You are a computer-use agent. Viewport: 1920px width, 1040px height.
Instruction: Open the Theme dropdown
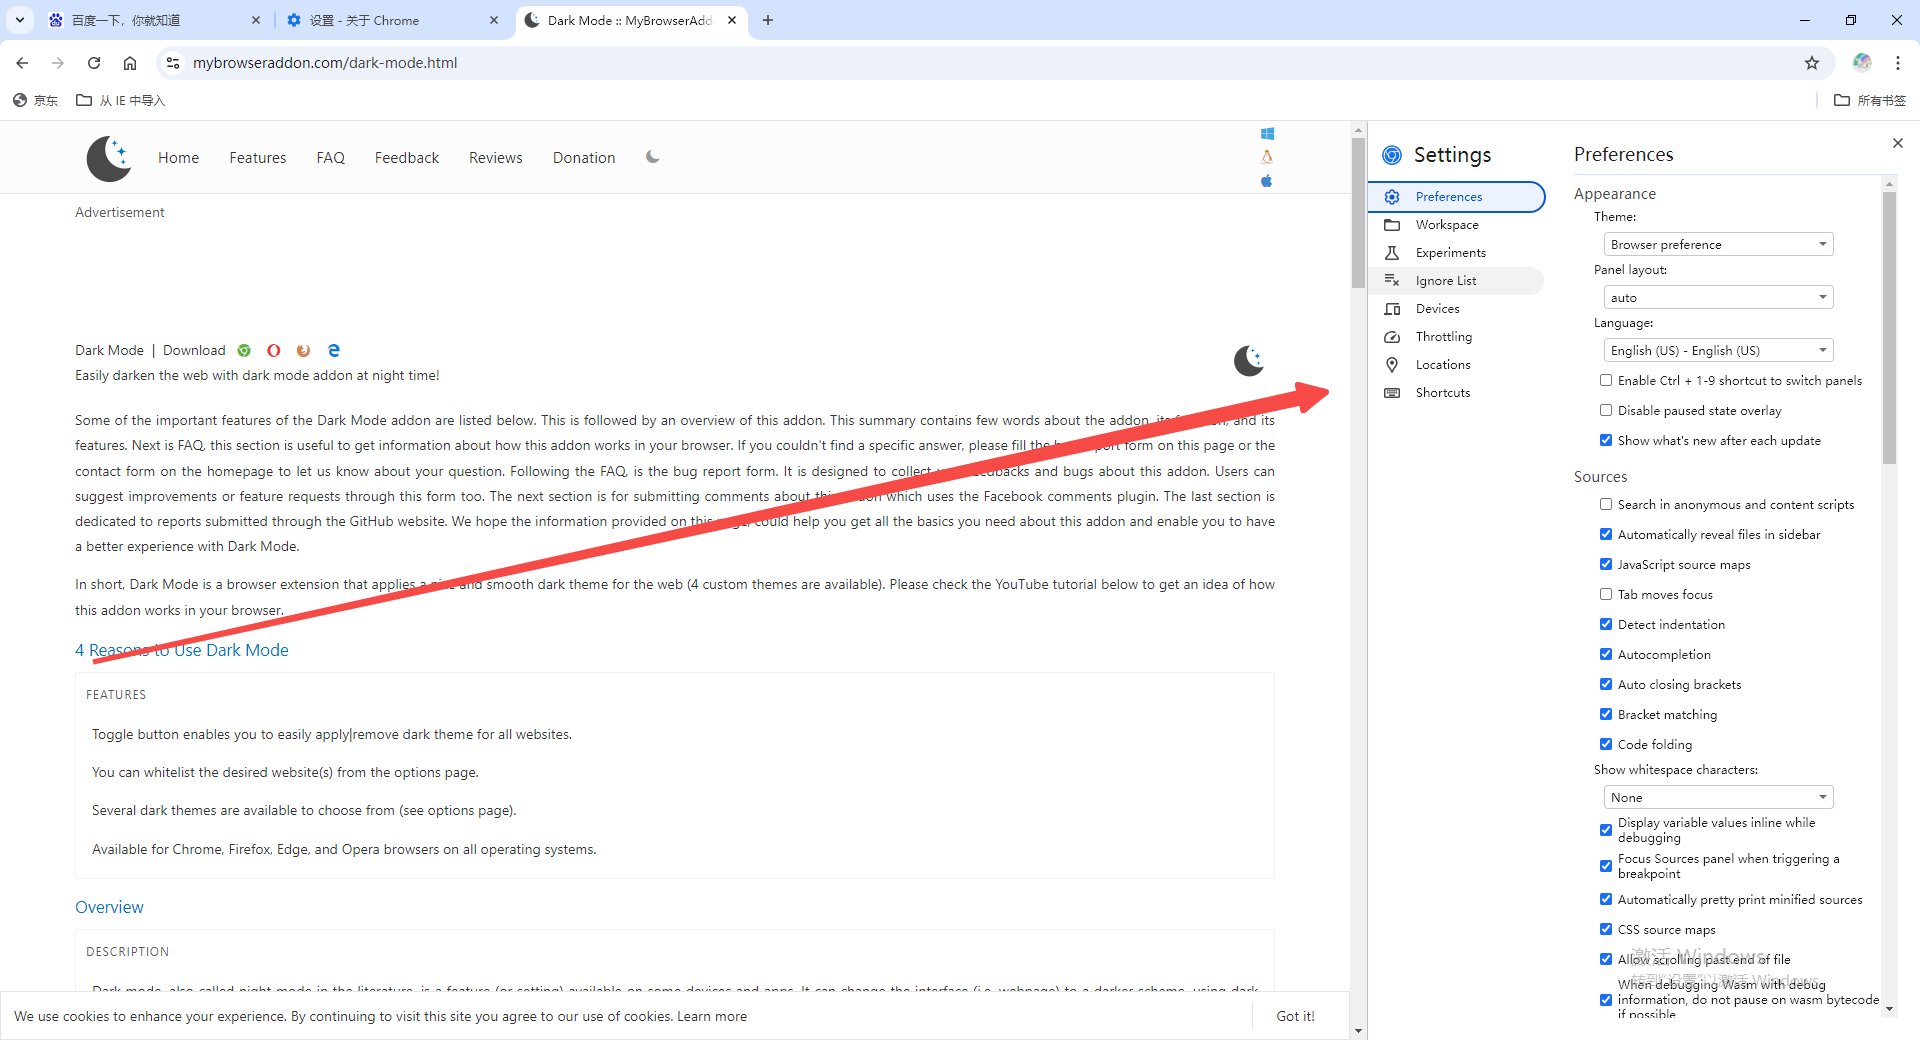coord(1718,244)
